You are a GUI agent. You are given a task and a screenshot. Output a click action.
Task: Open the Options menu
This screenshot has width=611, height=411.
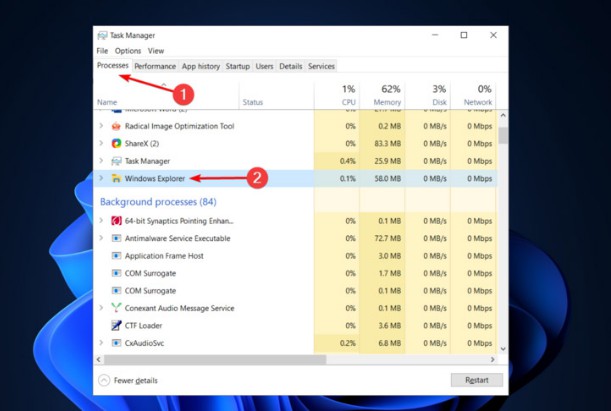tap(127, 51)
